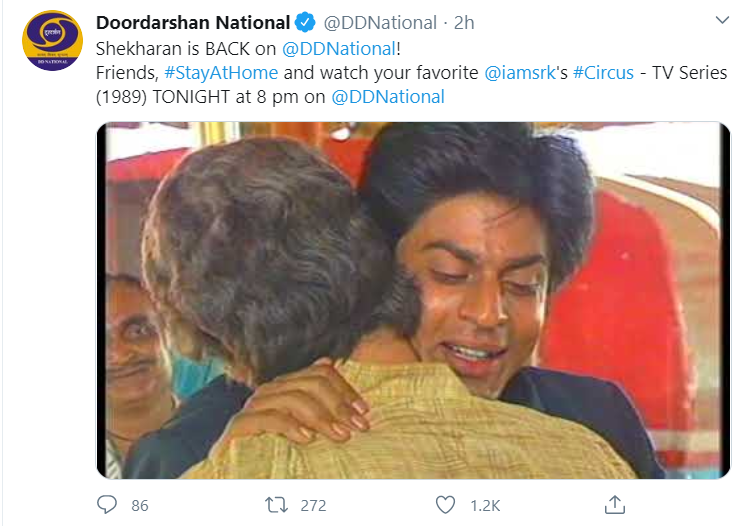Open the Doordarshan National profile avatar
Image resolution: width=751 pixels, height=526 pixels.
tap(51, 41)
